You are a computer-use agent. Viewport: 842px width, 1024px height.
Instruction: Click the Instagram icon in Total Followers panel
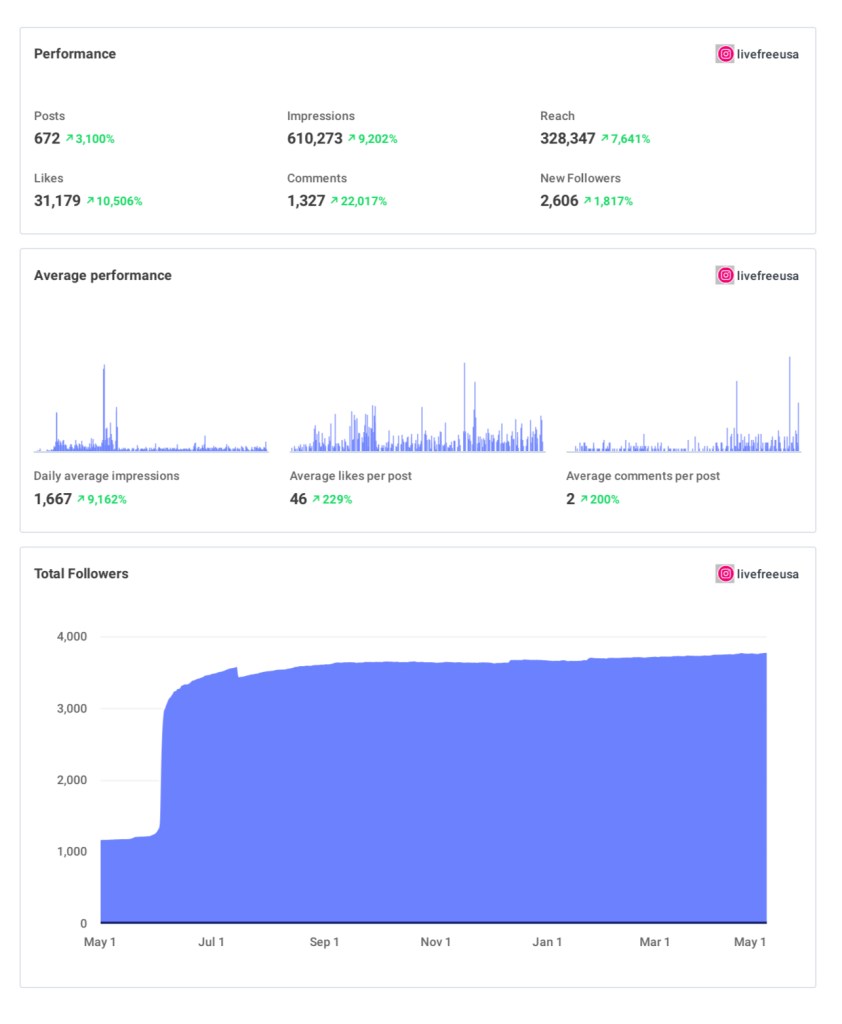(725, 574)
